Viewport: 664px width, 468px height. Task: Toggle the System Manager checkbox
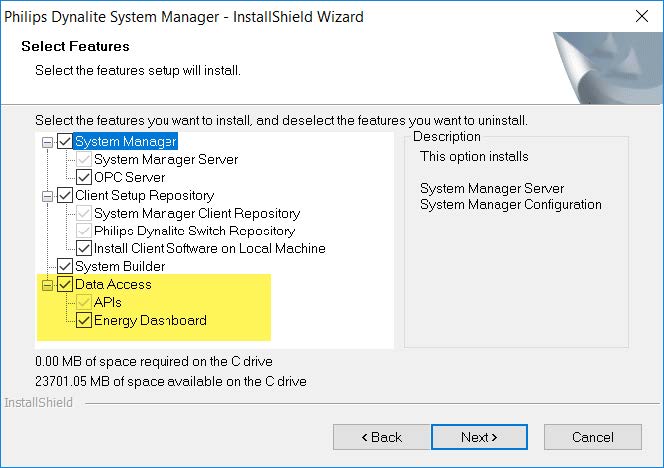coord(64,141)
